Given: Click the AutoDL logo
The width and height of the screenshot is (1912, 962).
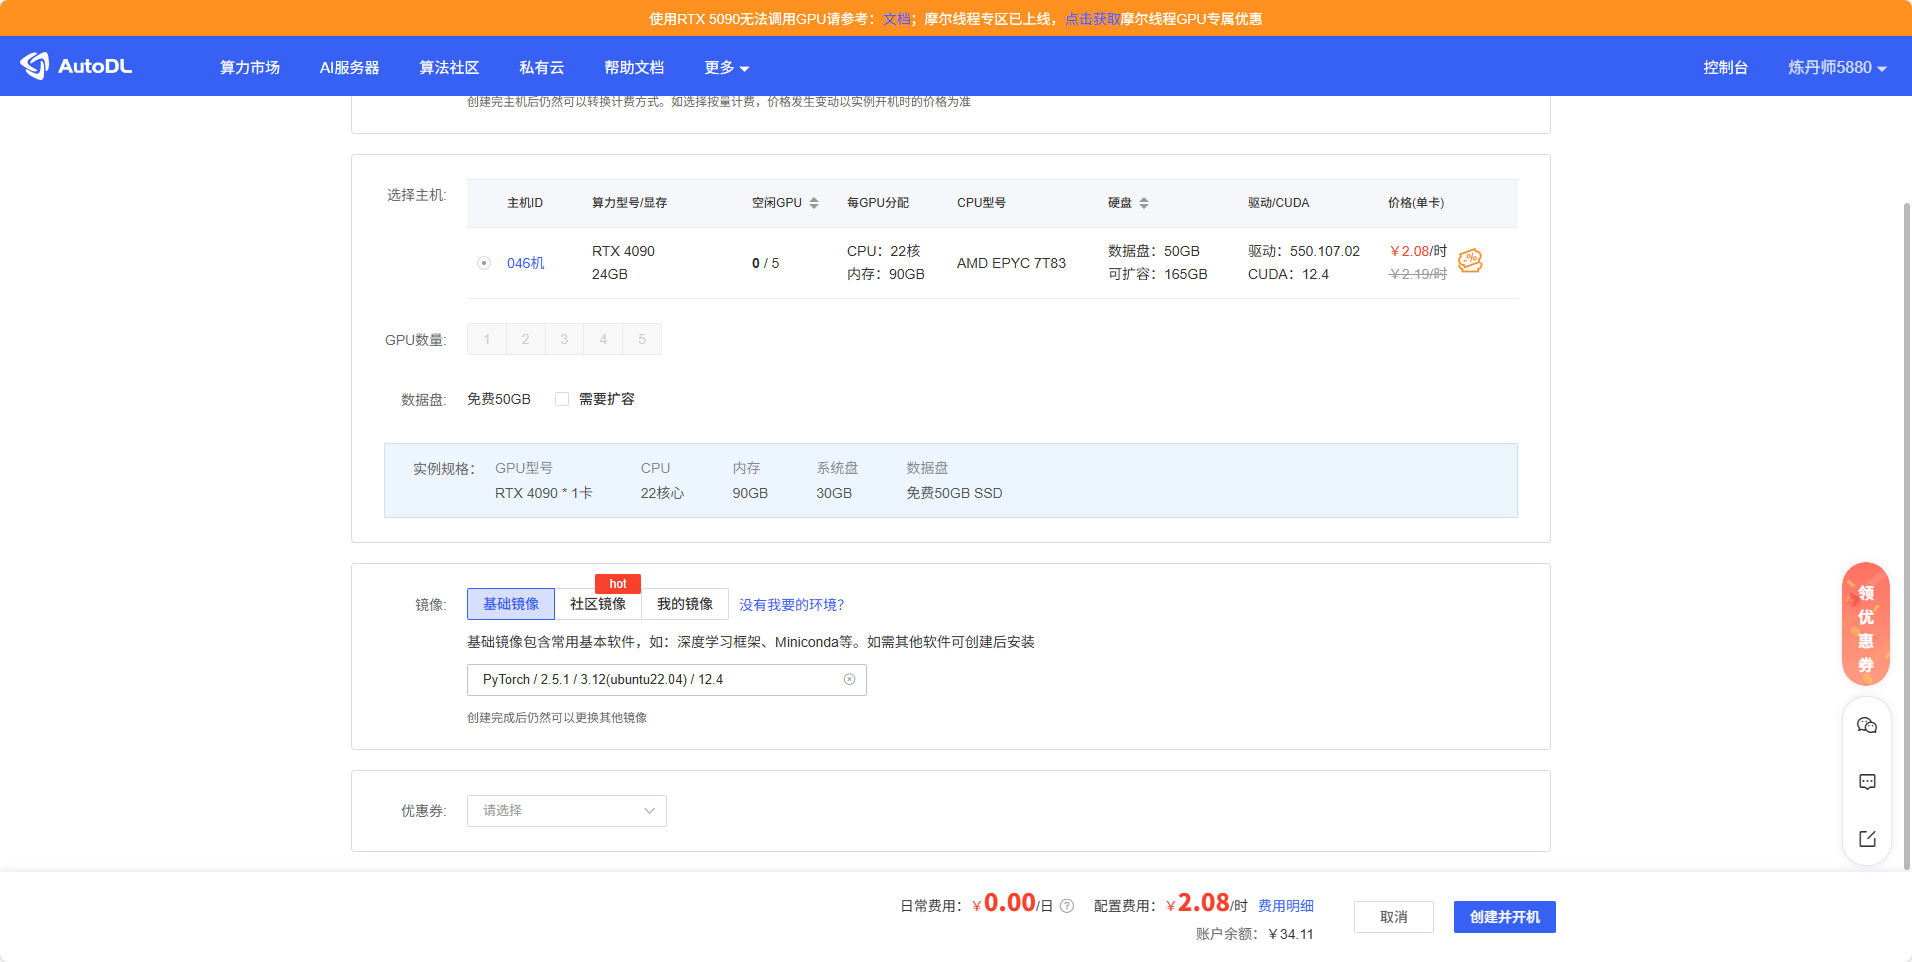Looking at the screenshot, I should point(76,65).
